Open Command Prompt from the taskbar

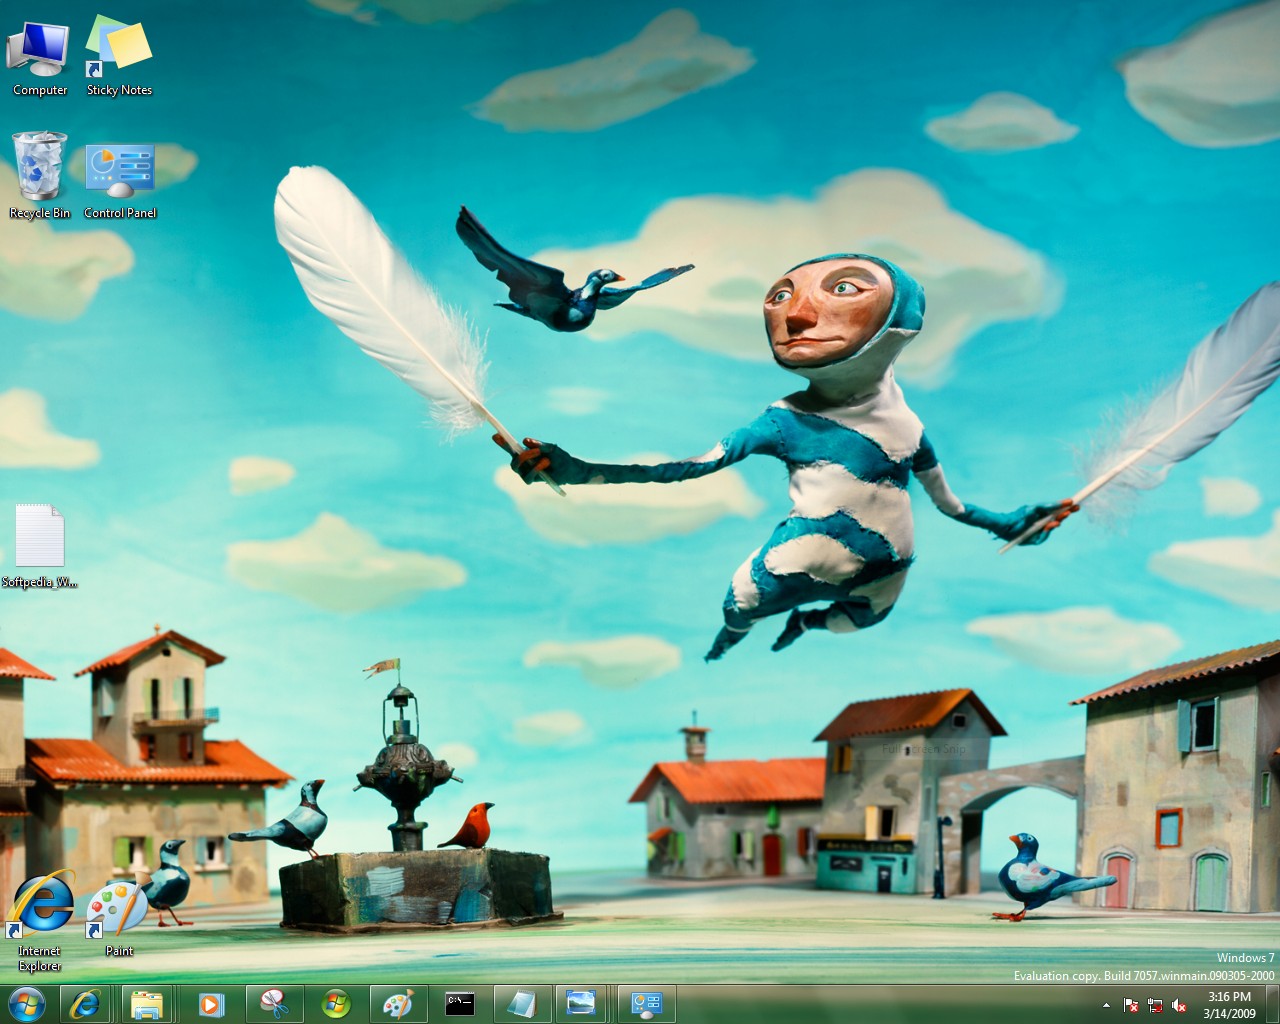coord(460,1004)
